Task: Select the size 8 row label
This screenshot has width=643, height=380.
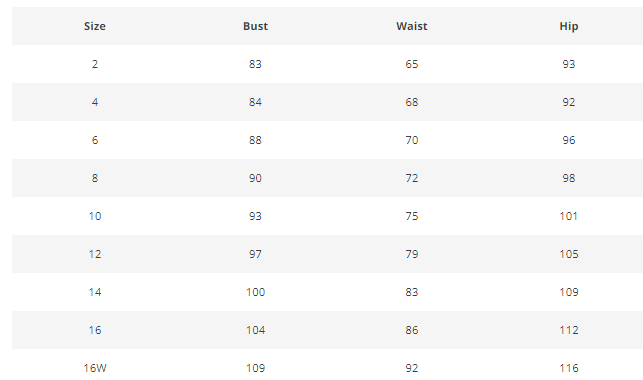Action: 95,178
